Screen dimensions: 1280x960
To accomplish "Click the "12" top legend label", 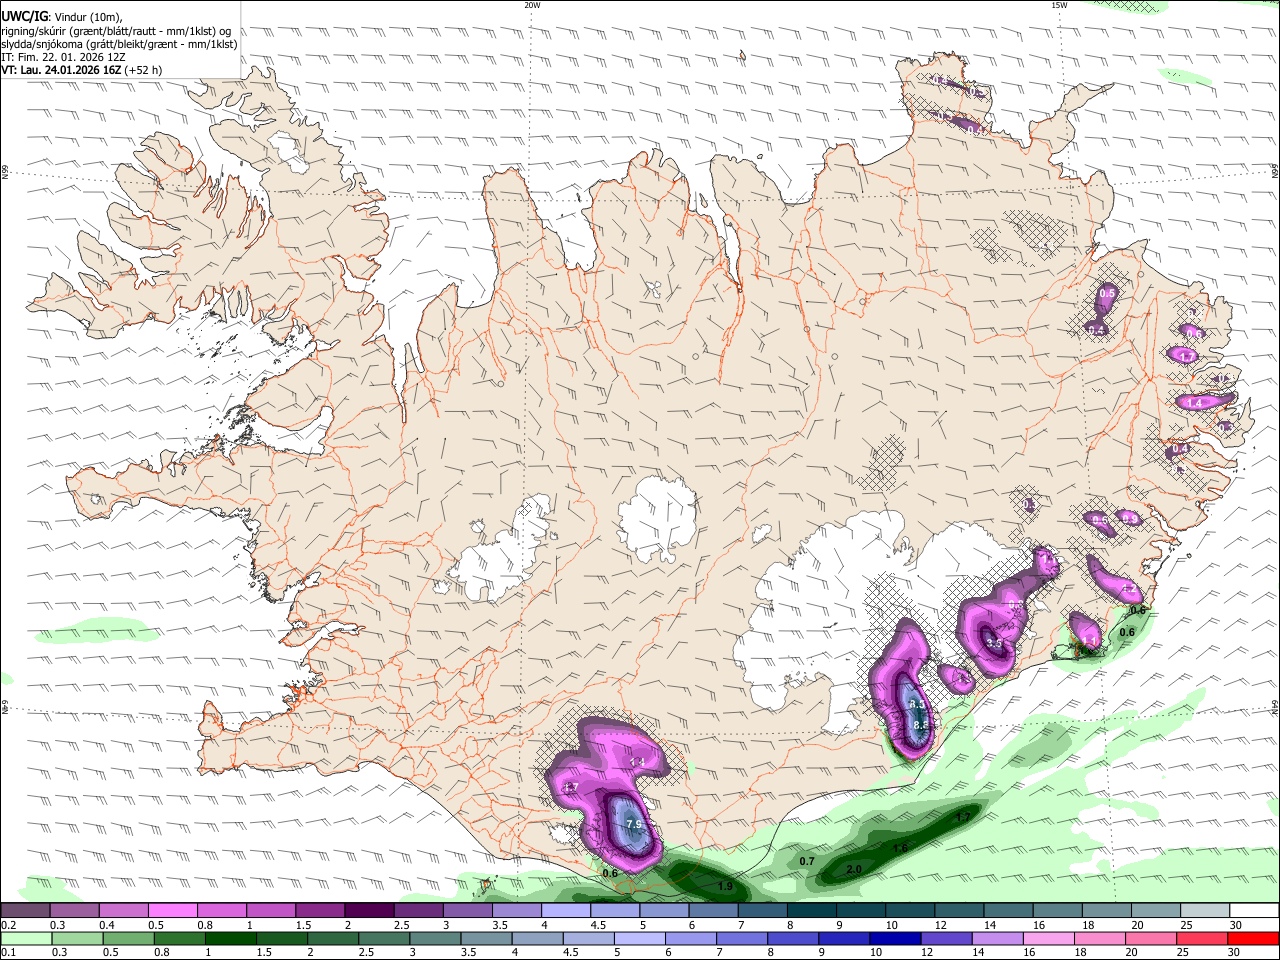I will point(941,925).
